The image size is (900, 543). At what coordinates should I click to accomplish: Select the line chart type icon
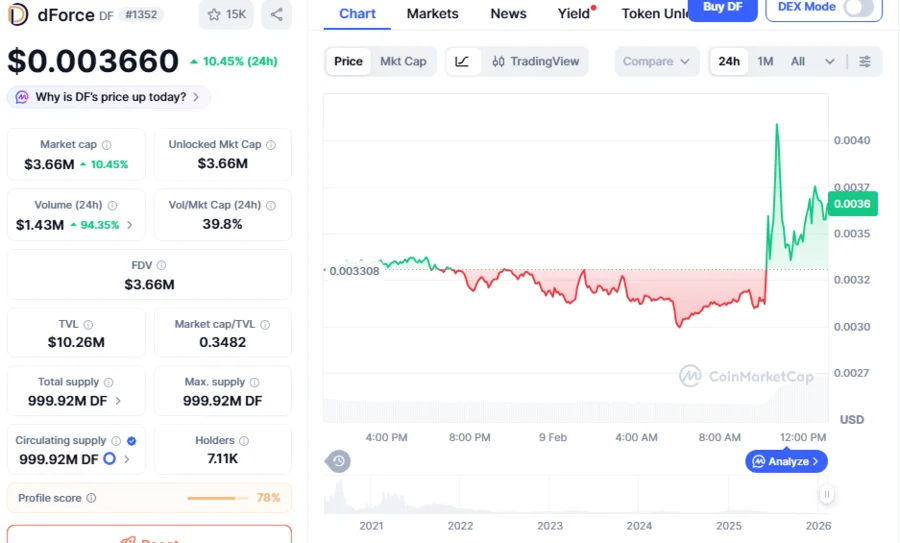pos(462,61)
